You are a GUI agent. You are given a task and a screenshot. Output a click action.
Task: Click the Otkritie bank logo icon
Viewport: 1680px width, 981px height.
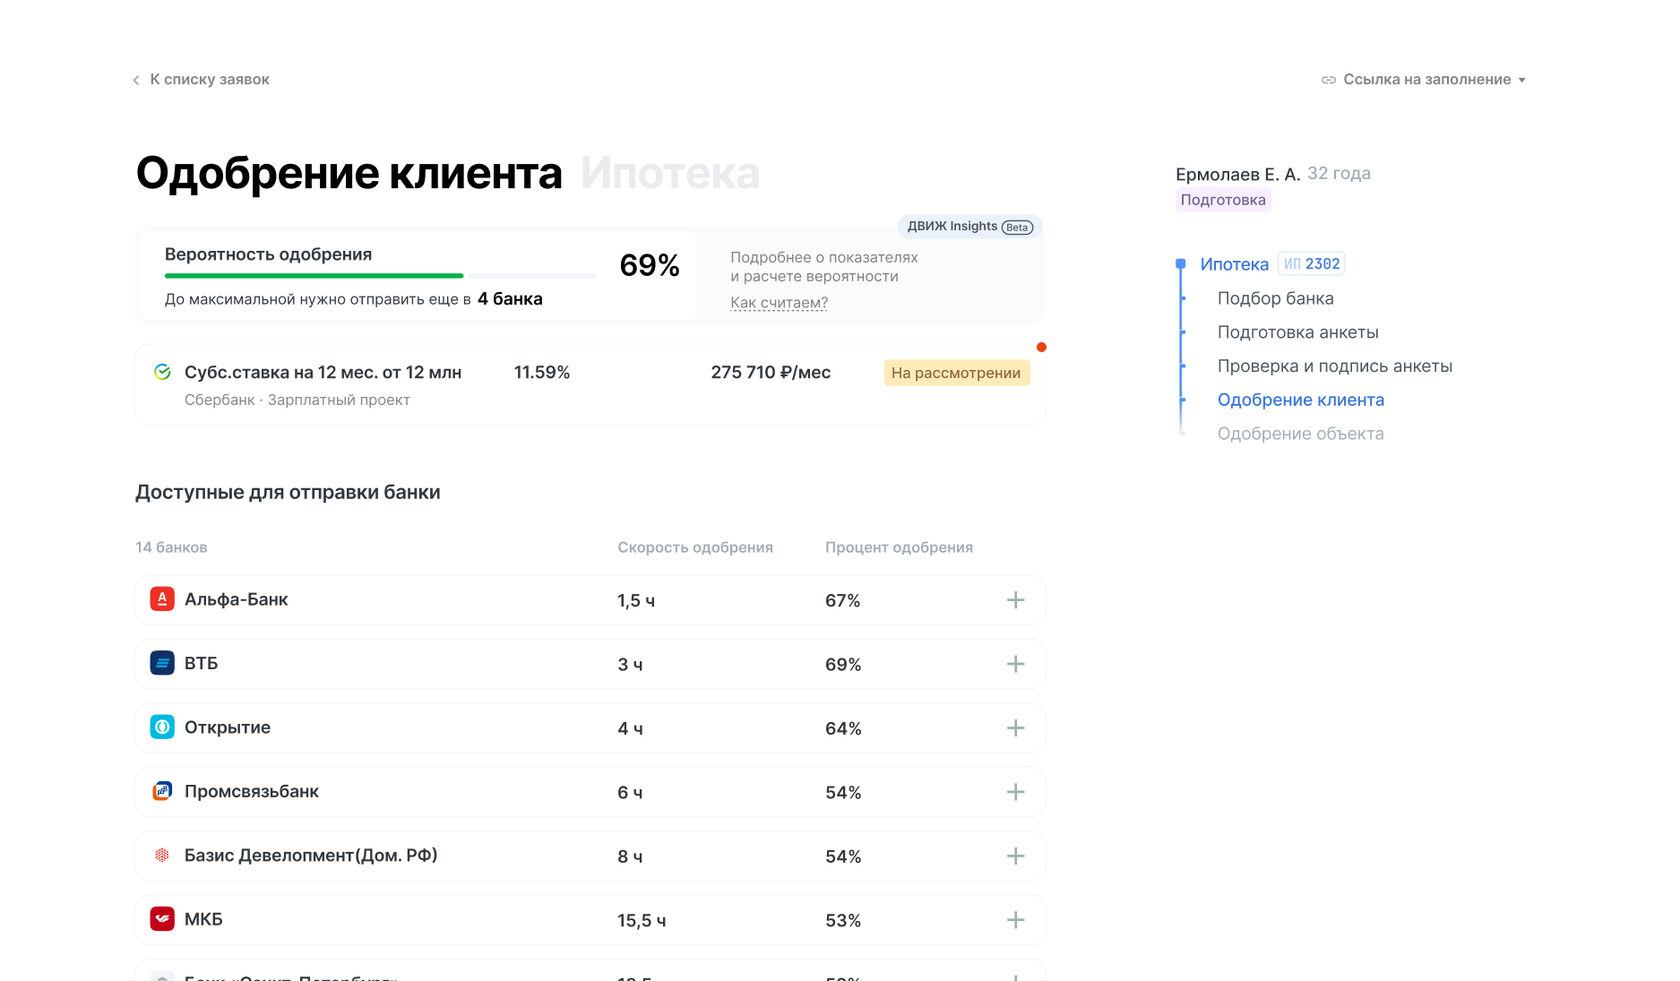coord(162,727)
